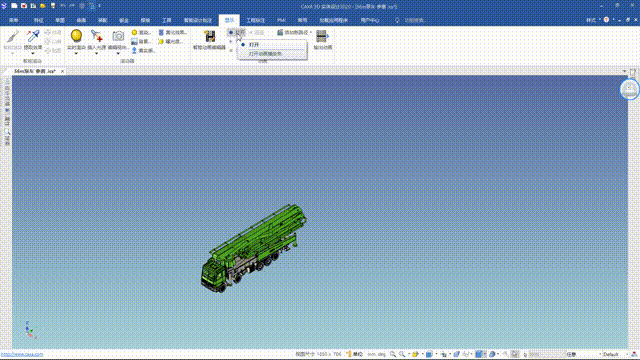Click the save icon in quick access toolbar
Image resolution: width=640 pixels, height=360 pixels.
[x=33, y=6]
